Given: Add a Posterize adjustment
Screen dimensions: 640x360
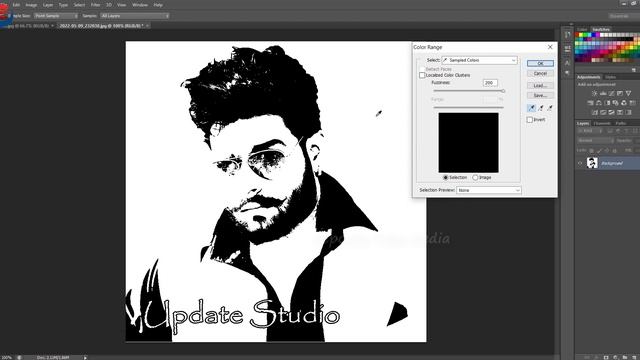Looking at the screenshot, I should pos(603,112).
